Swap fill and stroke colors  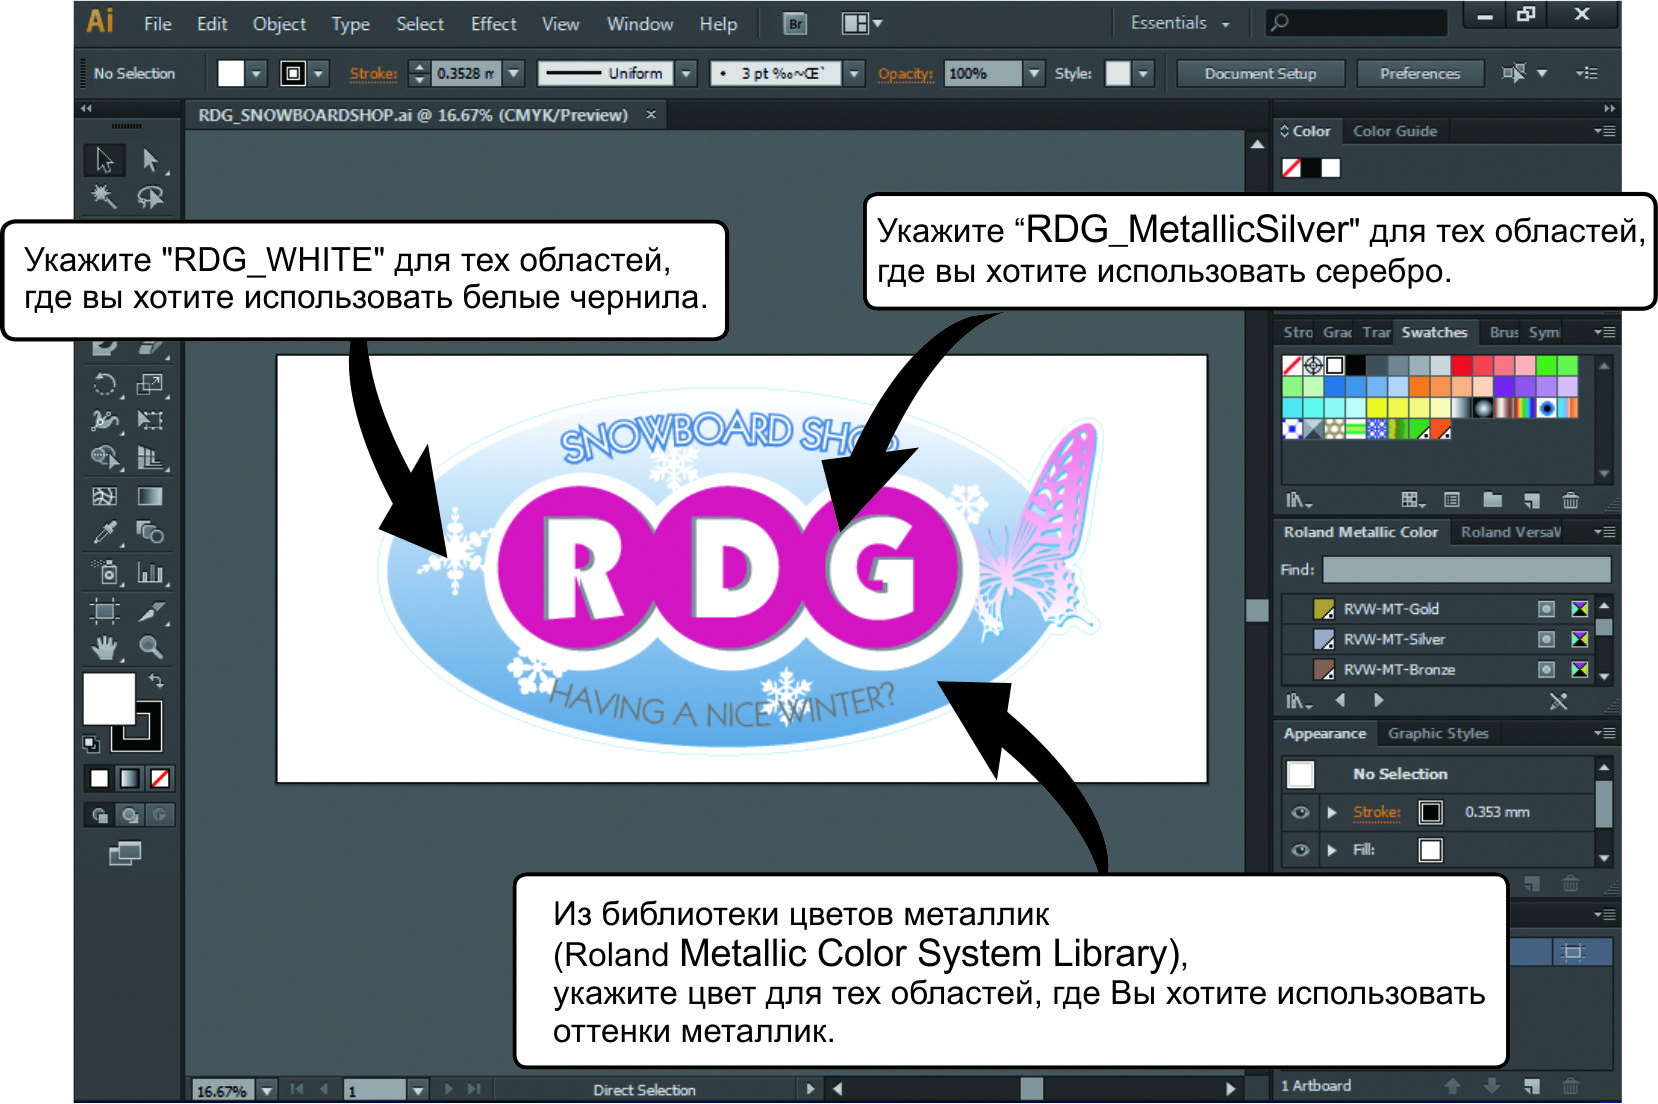pos(156,680)
